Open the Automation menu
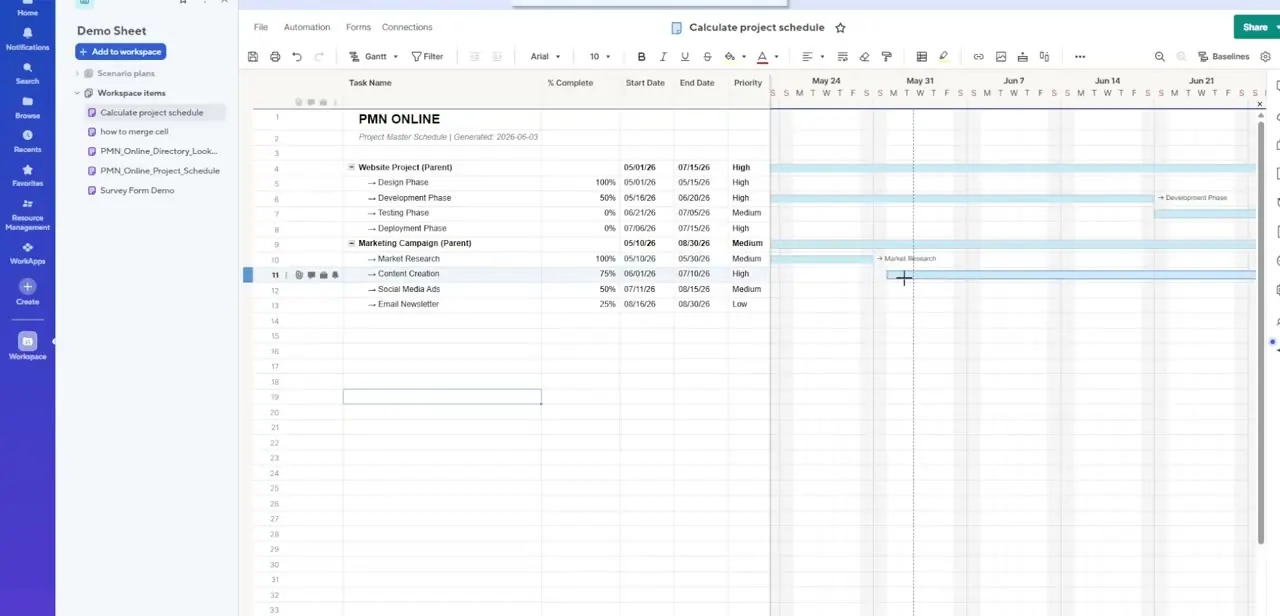Screen dimensions: 1280x616 [307, 27]
